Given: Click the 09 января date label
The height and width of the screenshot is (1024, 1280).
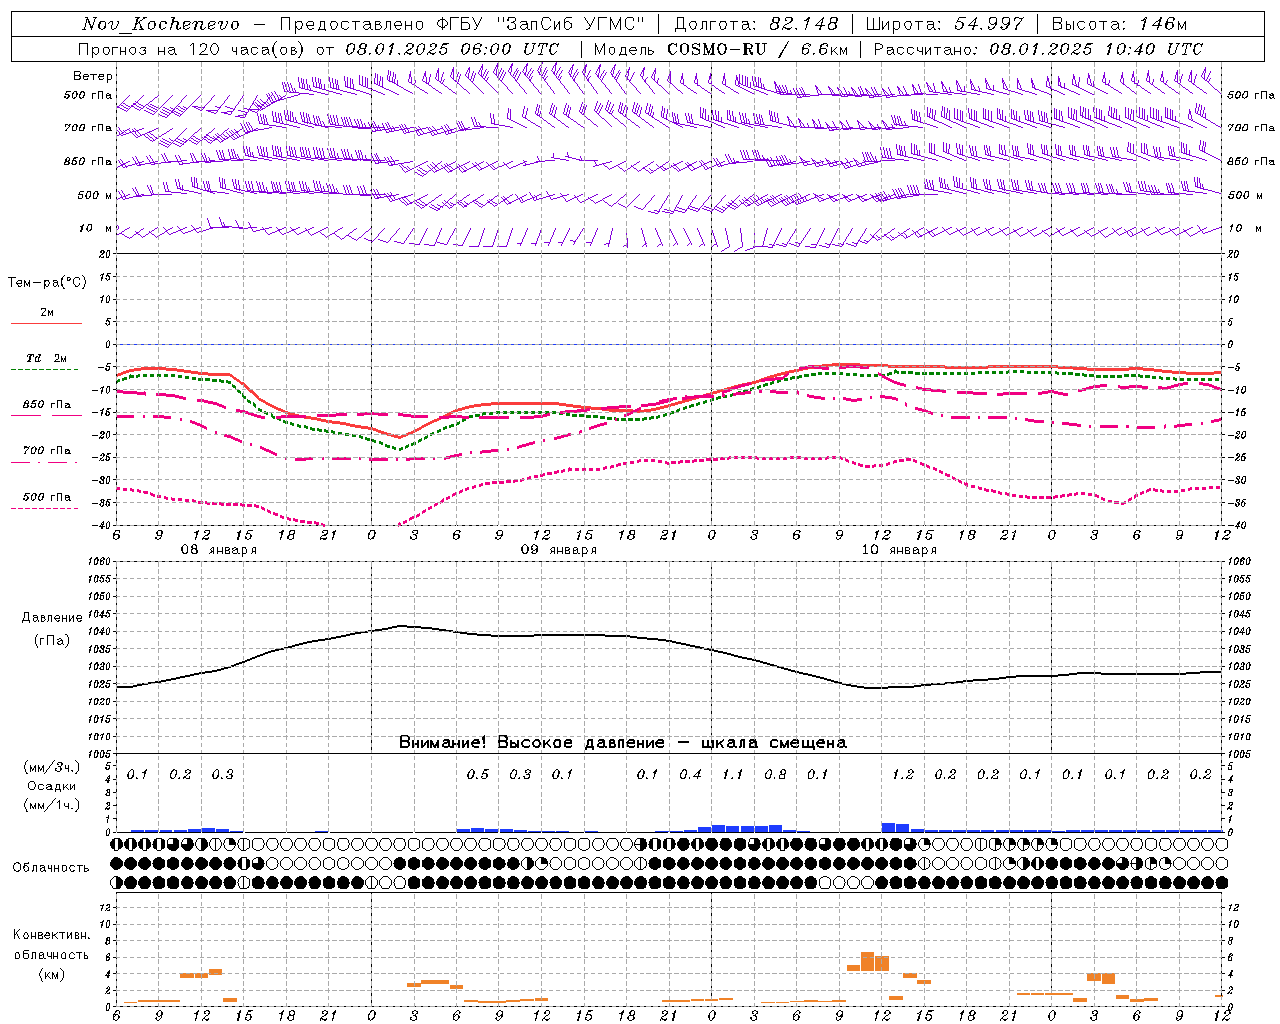Looking at the screenshot, I should pos(558,550).
